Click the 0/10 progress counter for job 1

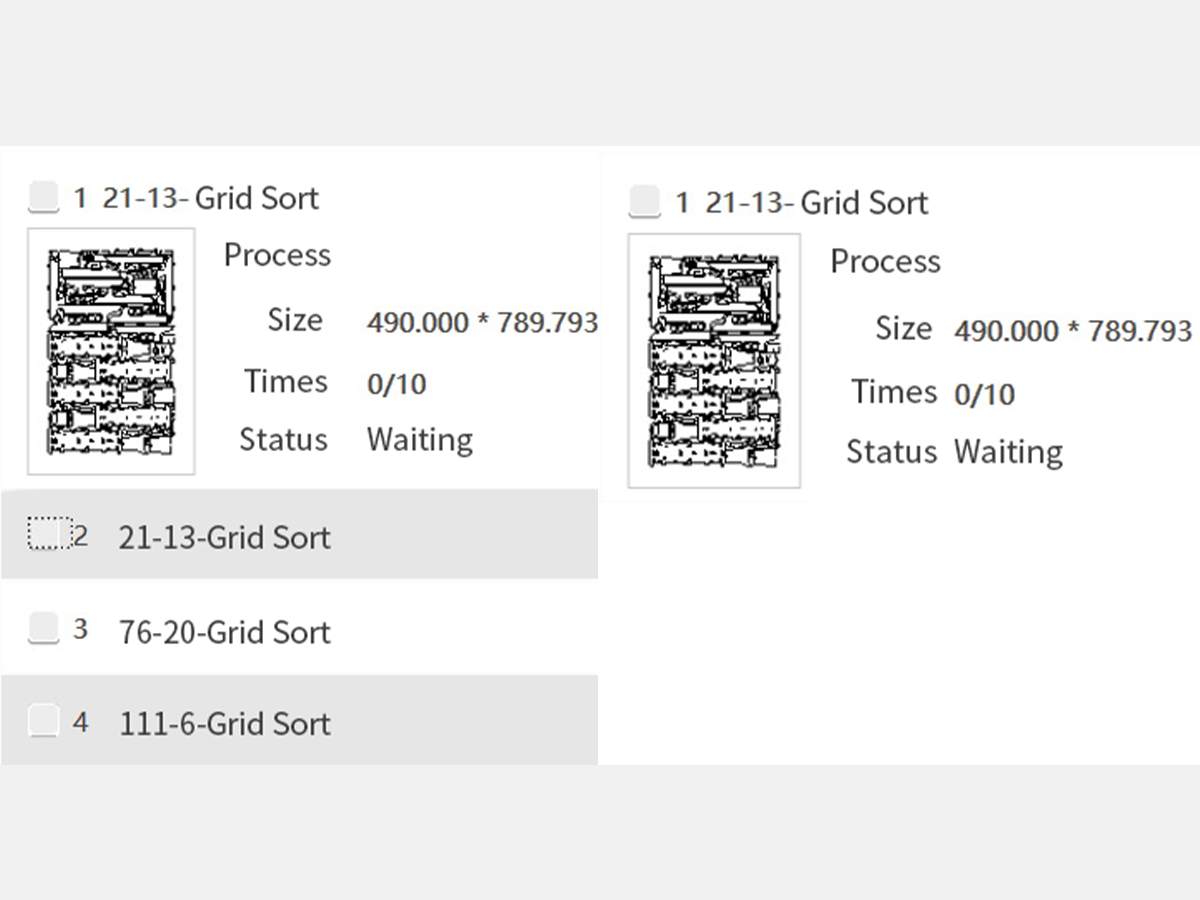click(397, 382)
